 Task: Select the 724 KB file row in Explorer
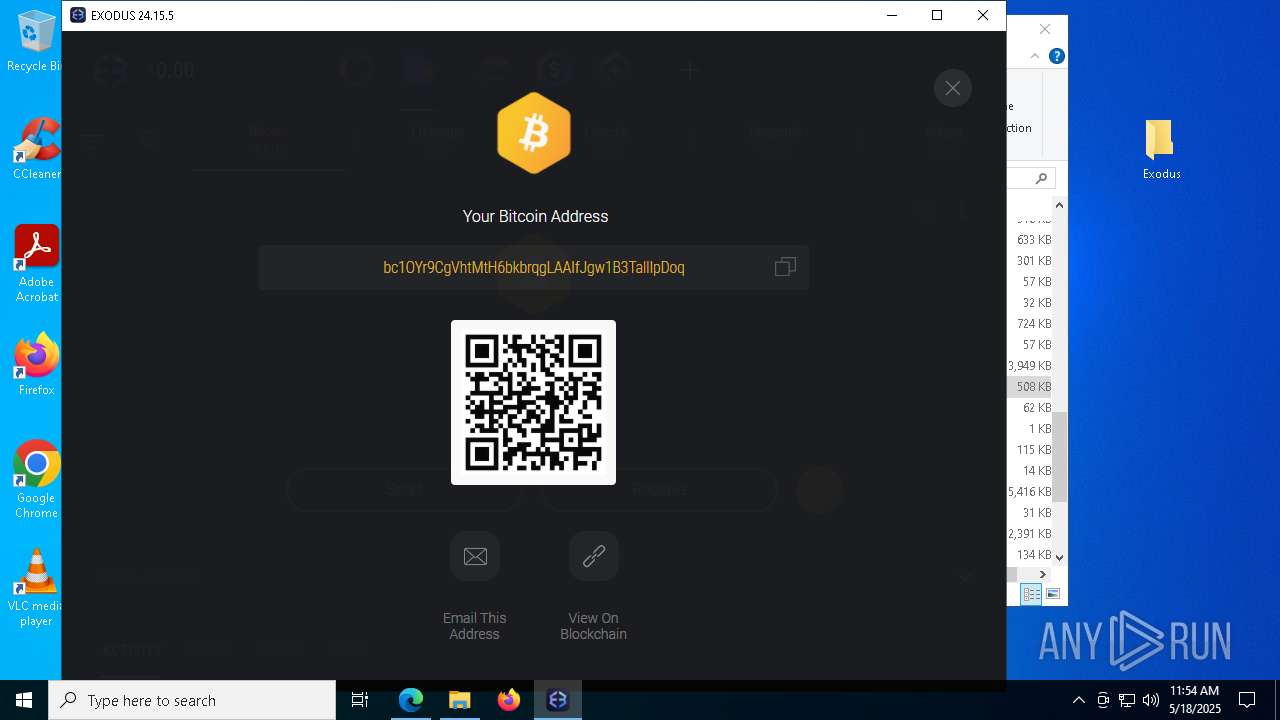pos(1029,324)
